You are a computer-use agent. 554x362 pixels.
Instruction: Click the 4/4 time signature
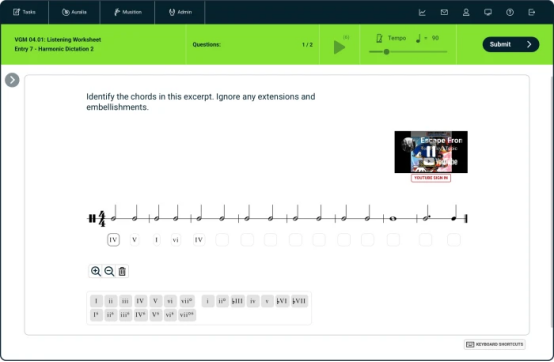(x=102, y=219)
